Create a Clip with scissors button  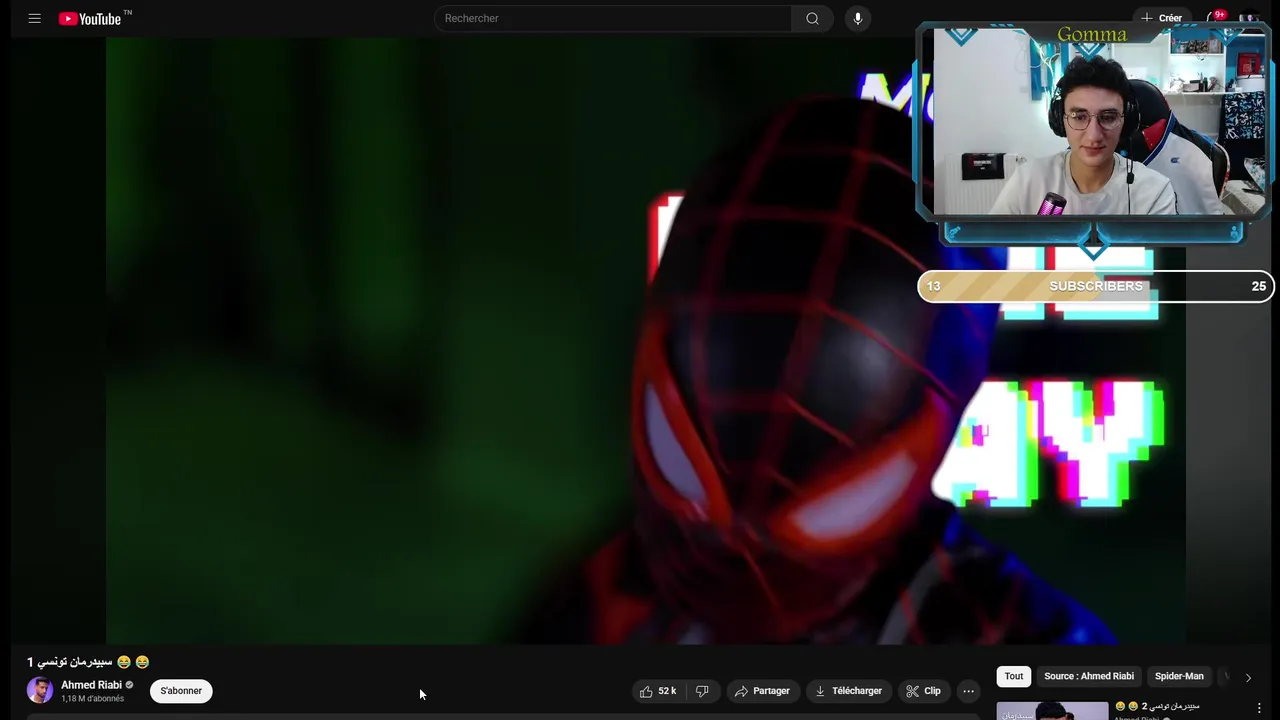coord(923,691)
